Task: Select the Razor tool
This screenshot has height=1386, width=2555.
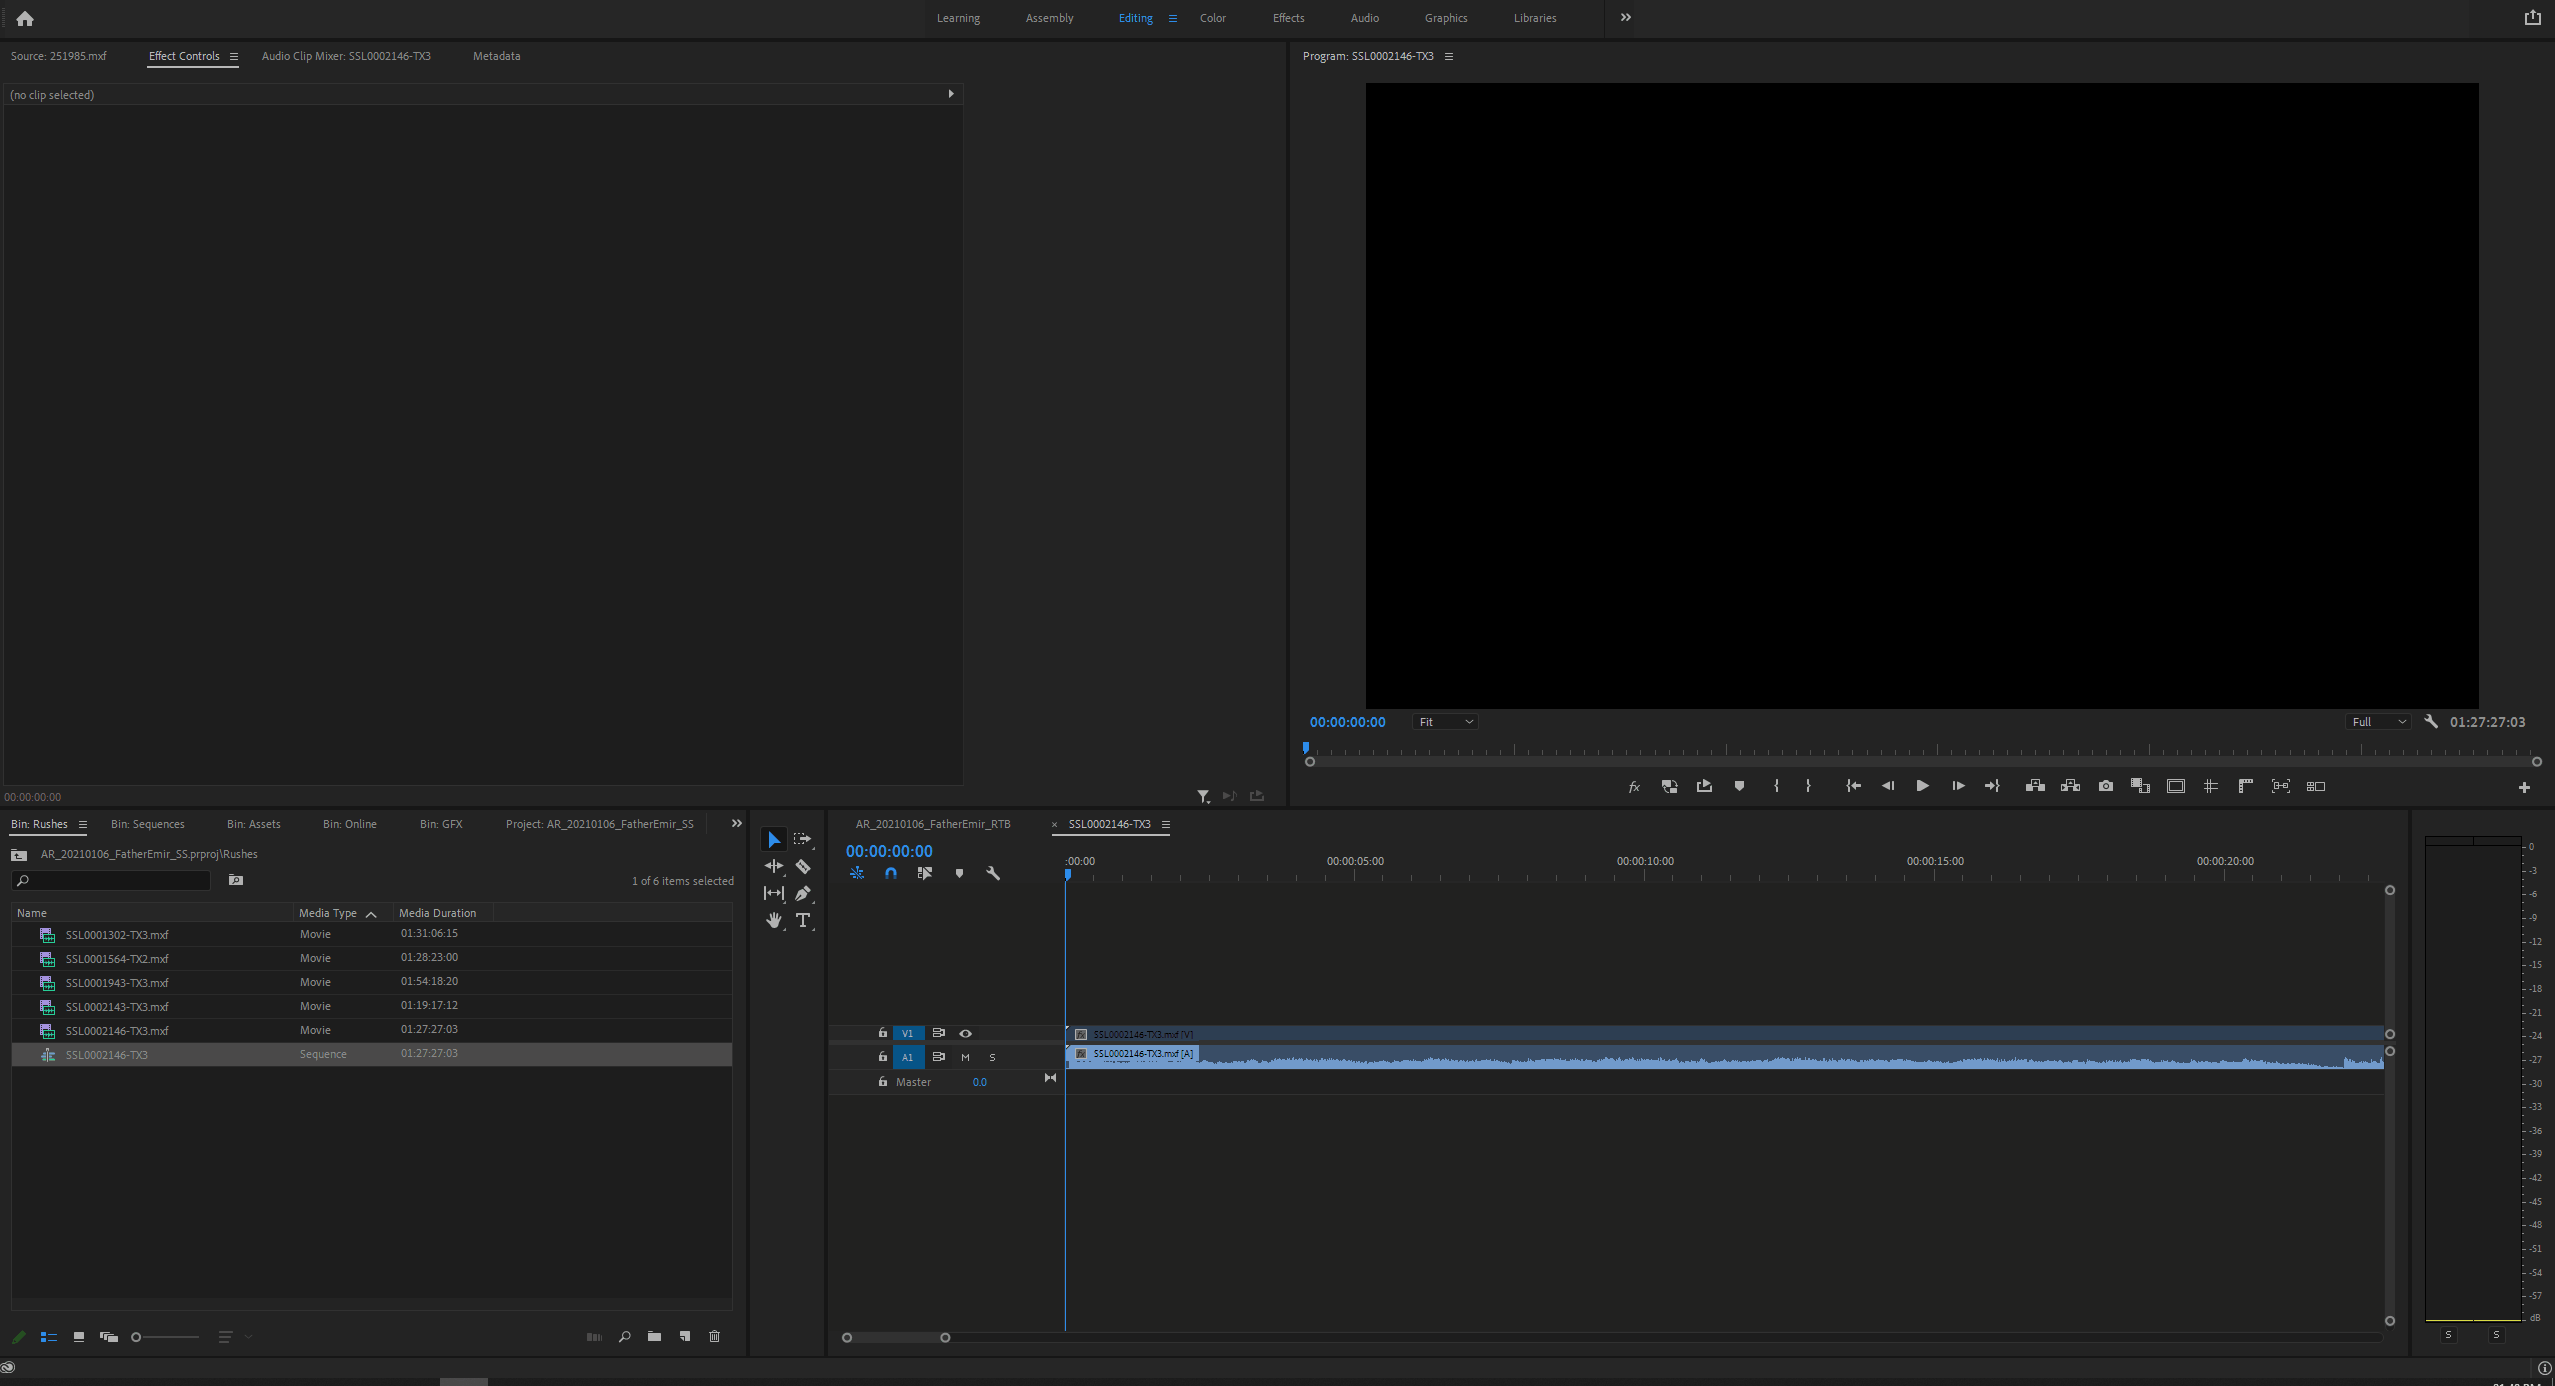Action: (803, 867)
